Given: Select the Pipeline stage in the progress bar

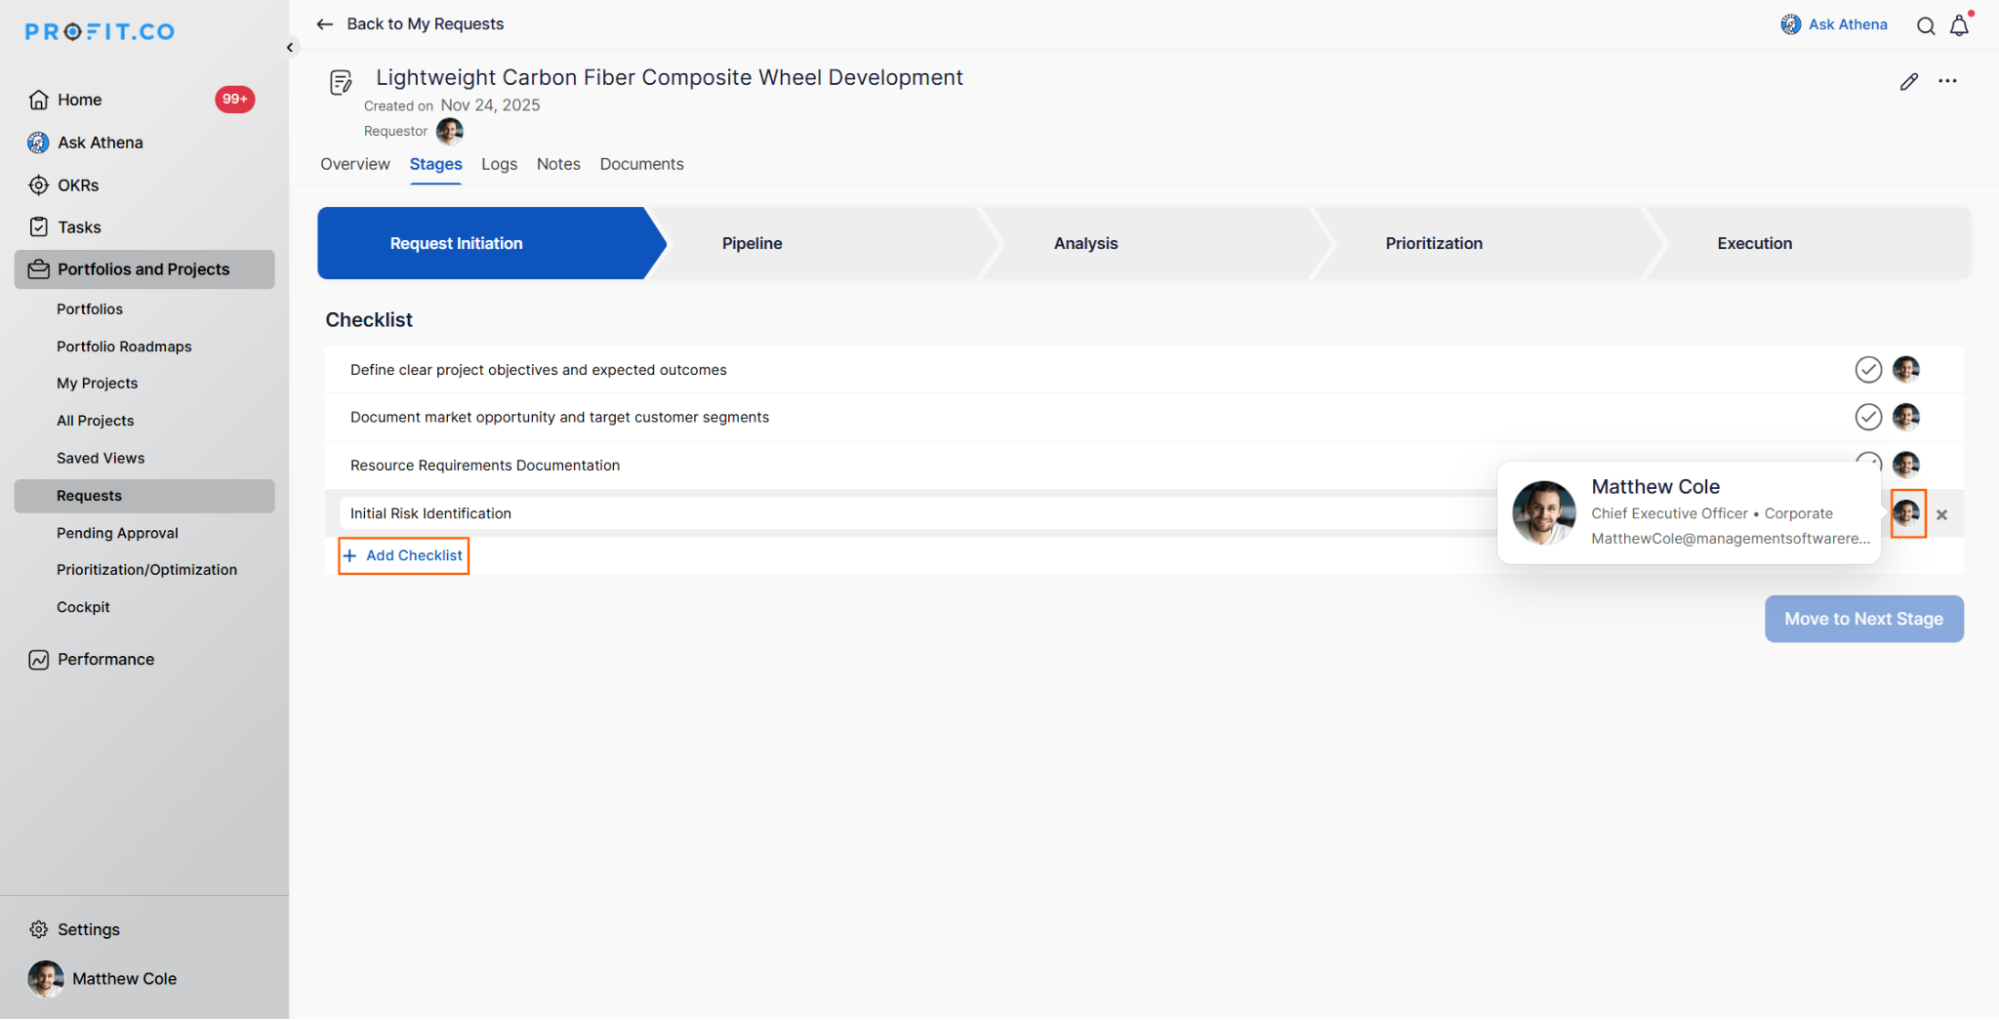Looking at the screenshot, I should point(752,243).
